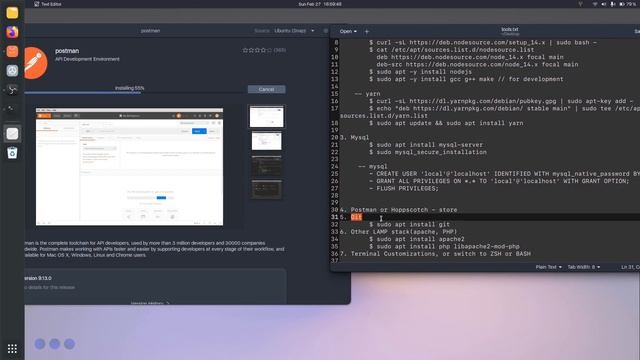
Task: Click '$ sudo apt install php libapache2-mod-php'
Action: pos(444,247)
